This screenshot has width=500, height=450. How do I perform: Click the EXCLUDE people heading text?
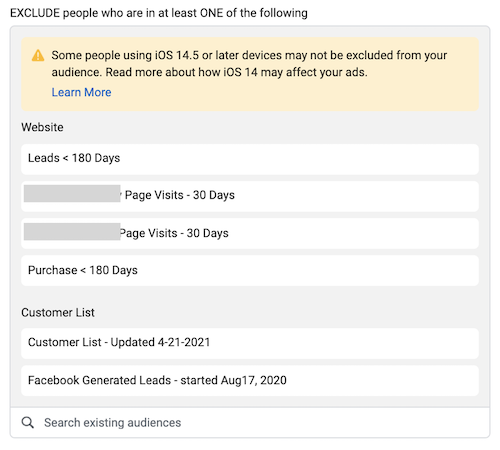159,13
